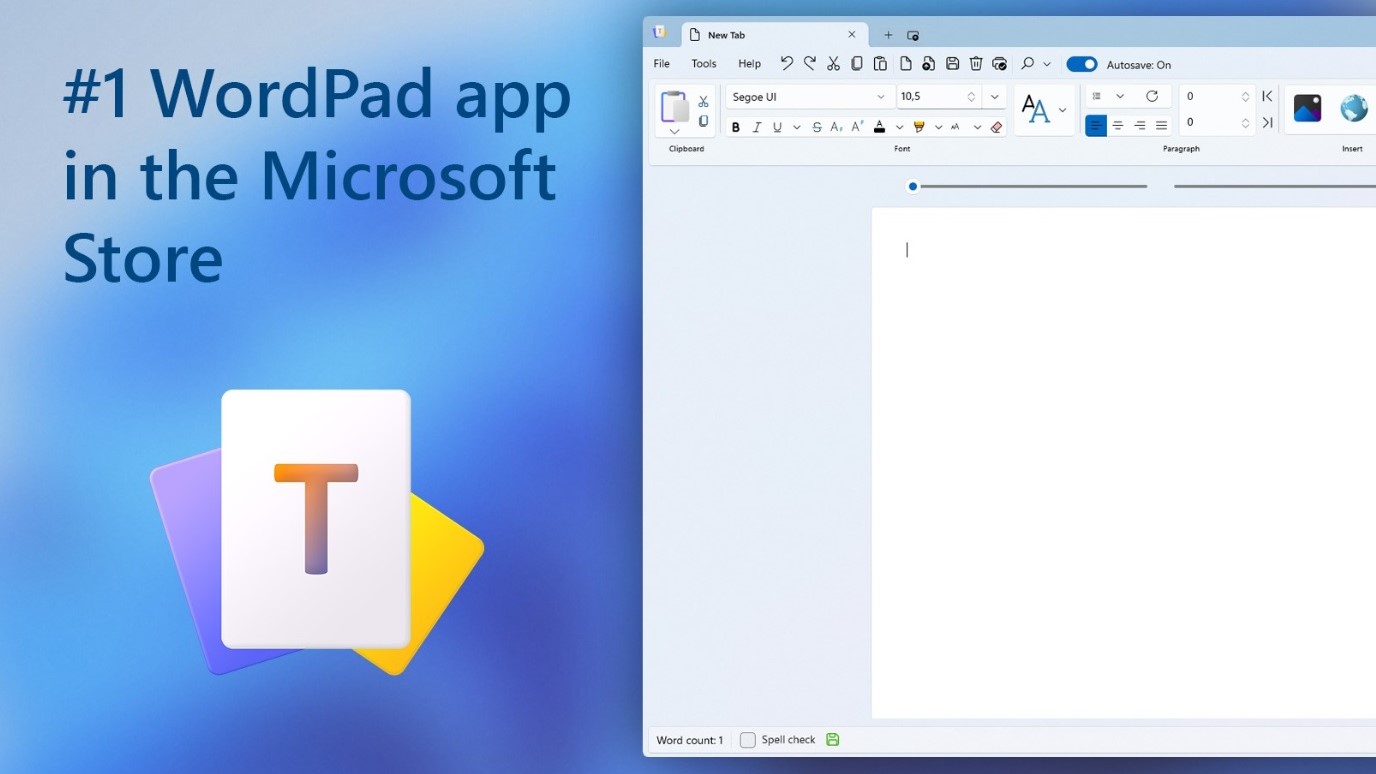Center align the text
1376x774 pixels.
[1118, 125]
